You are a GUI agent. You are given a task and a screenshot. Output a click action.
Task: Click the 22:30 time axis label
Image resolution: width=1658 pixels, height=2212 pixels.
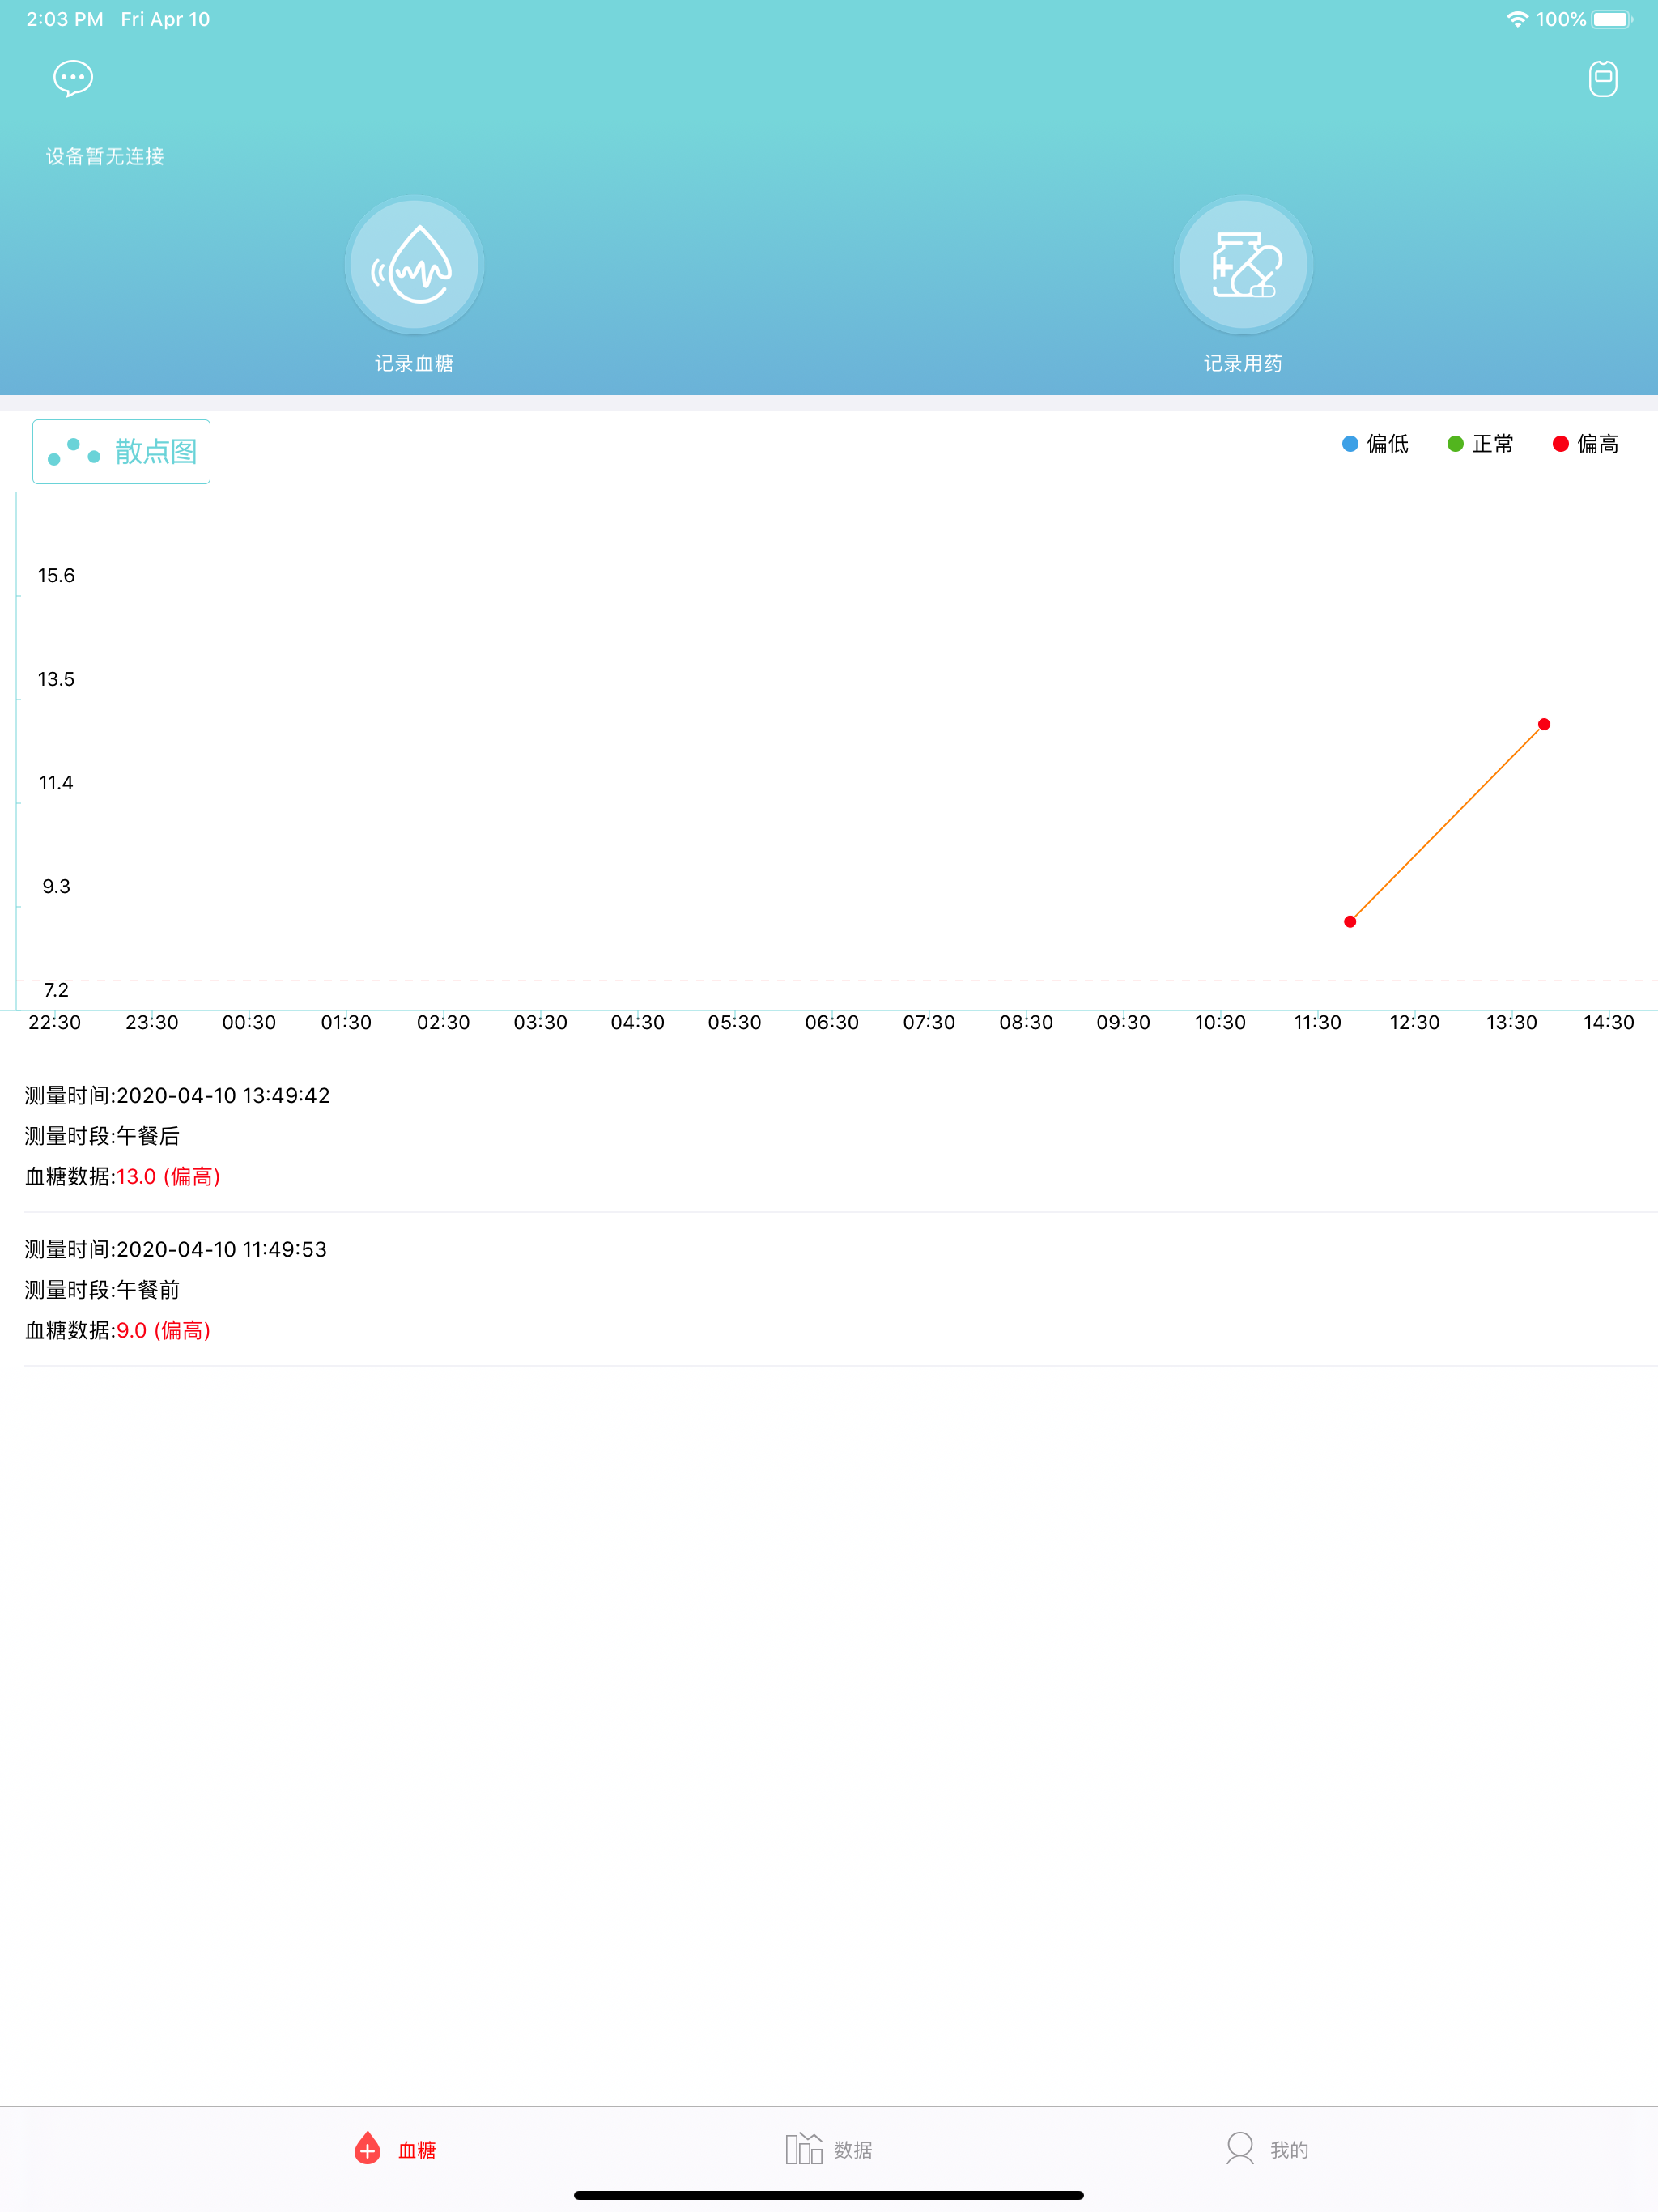pyautogui.click(x=55, y=1023)
